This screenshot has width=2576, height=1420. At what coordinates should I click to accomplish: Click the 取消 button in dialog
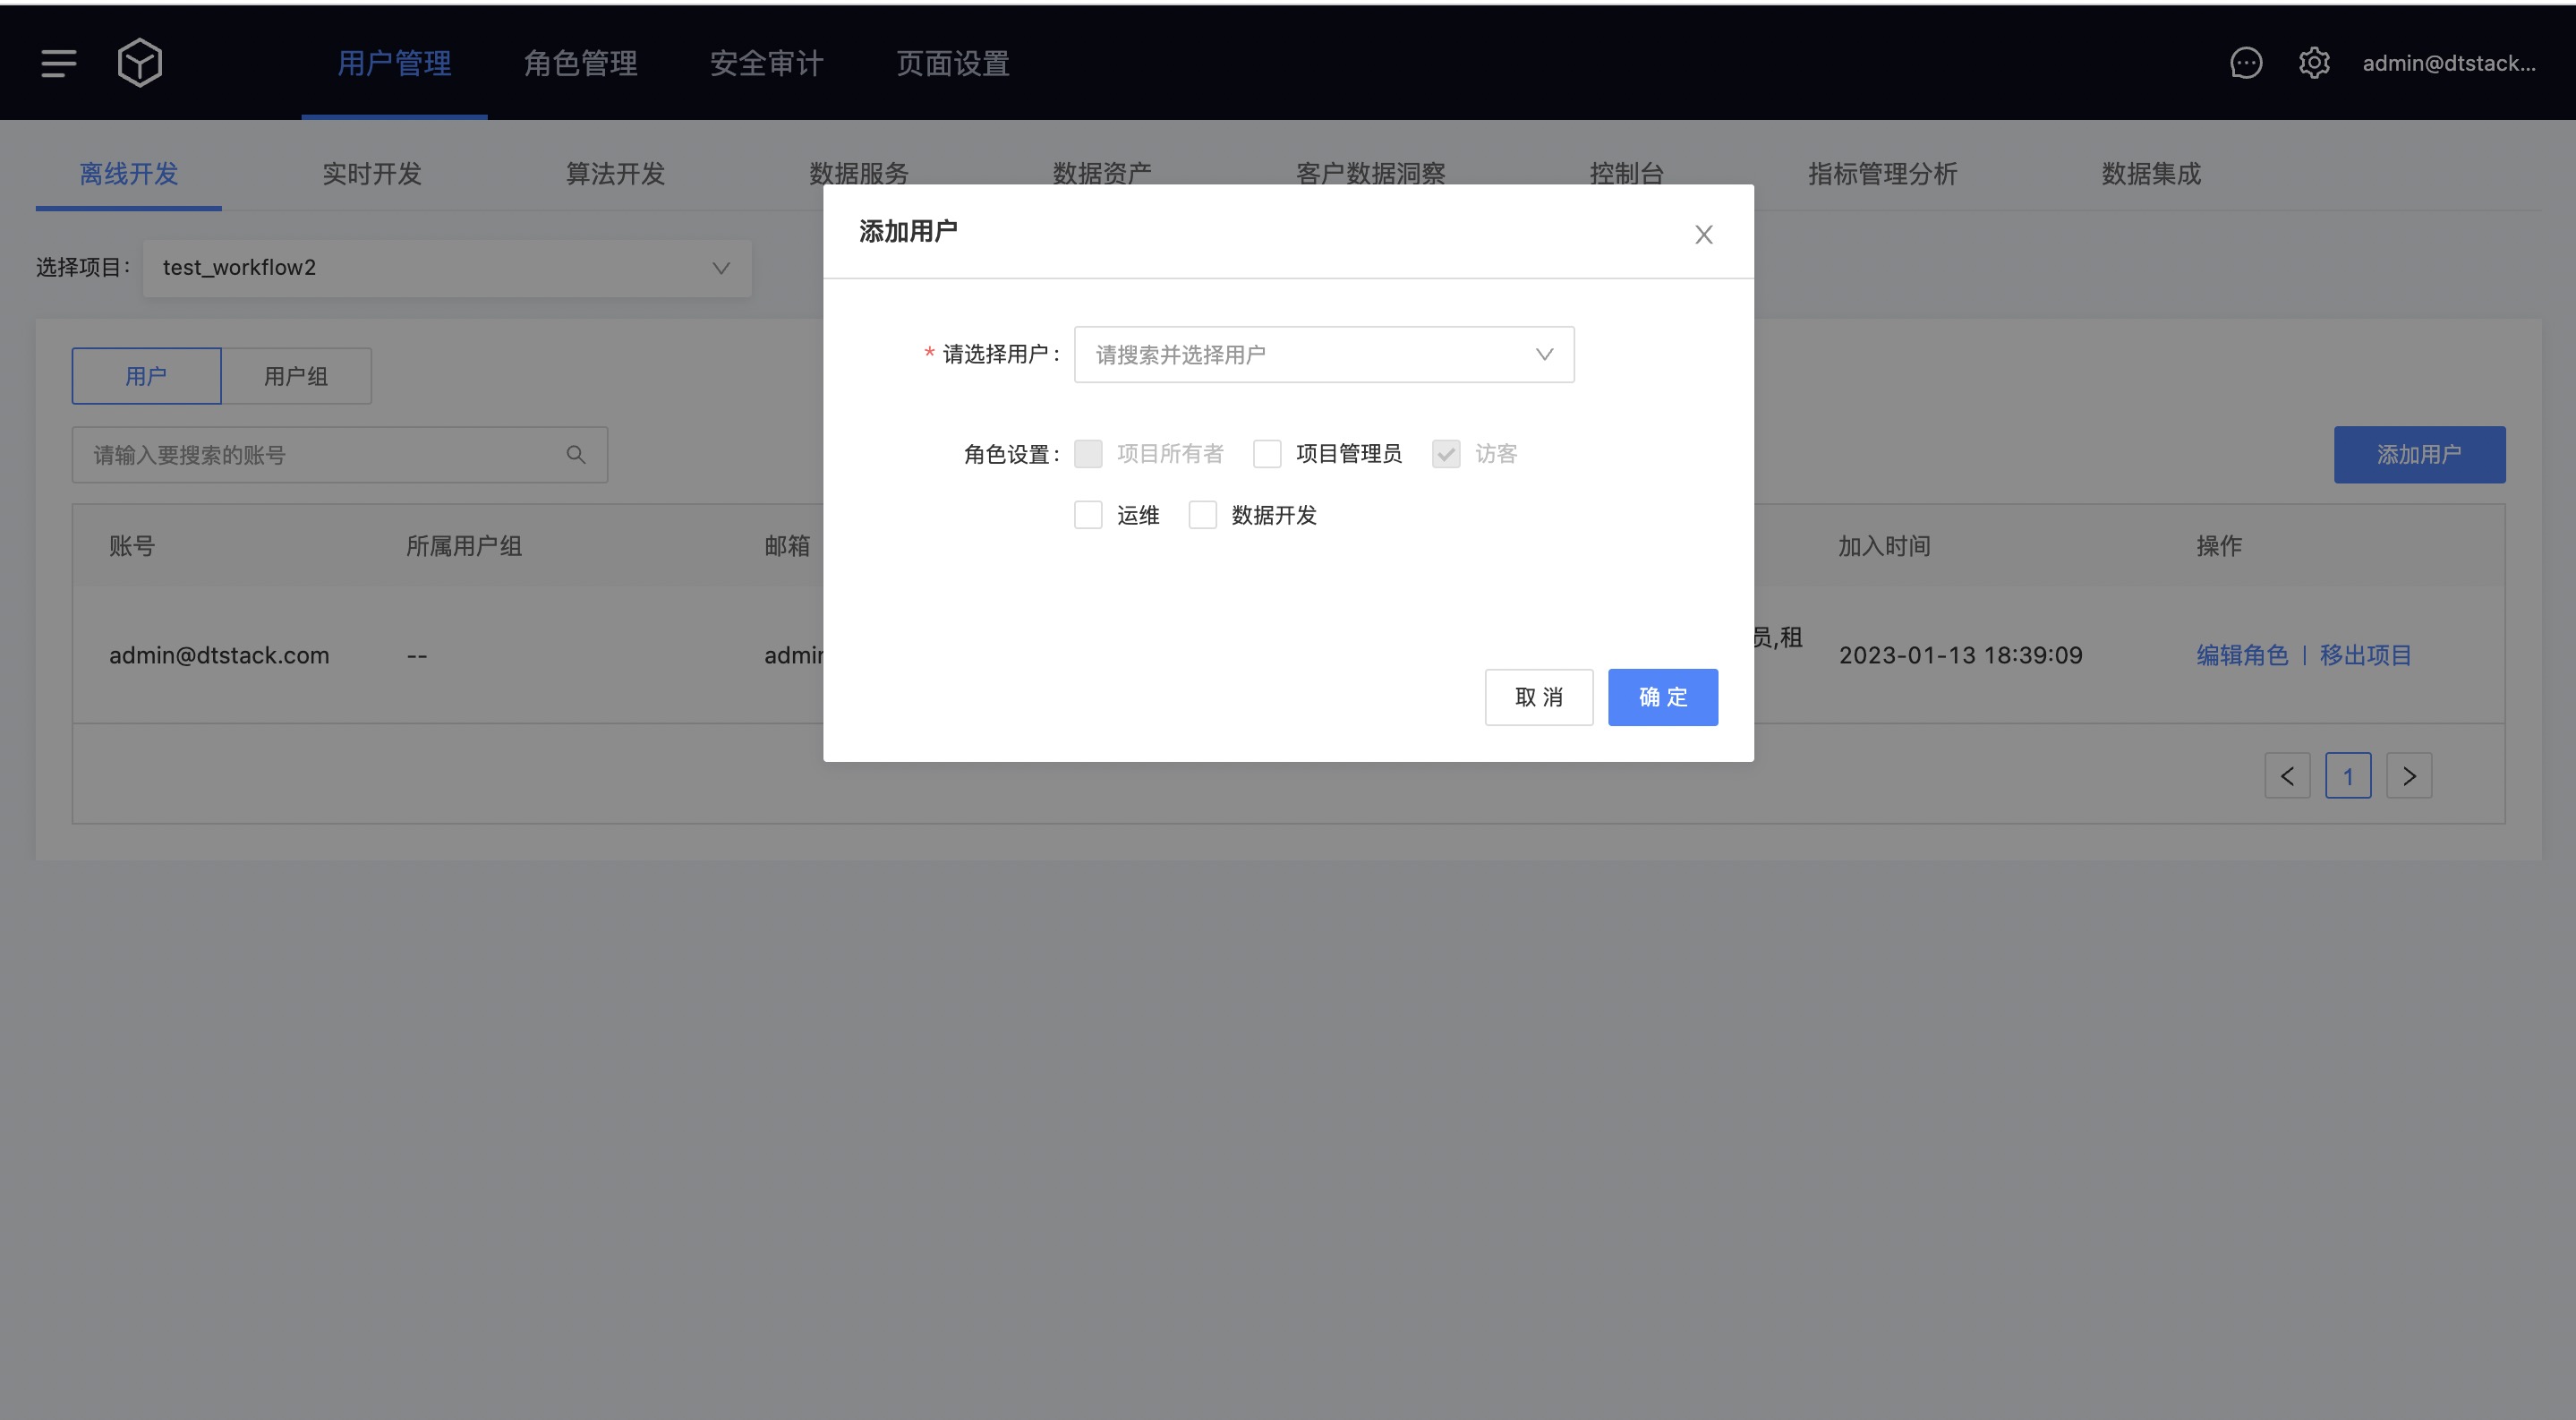click(x=1539, y=697)
